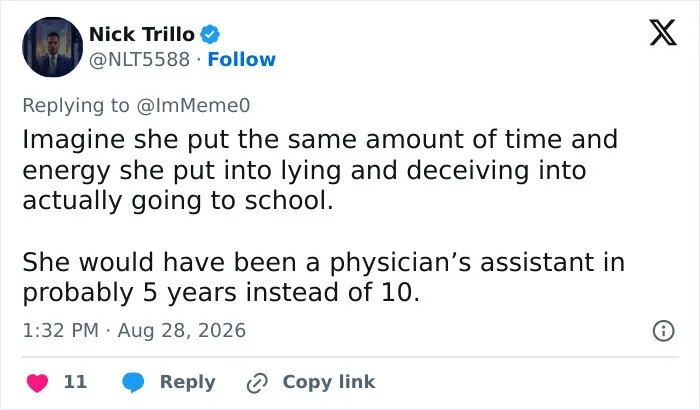Open the 1:32 PM time stamp
Viewport: 700px width, 410px height.
pos(60,331)
